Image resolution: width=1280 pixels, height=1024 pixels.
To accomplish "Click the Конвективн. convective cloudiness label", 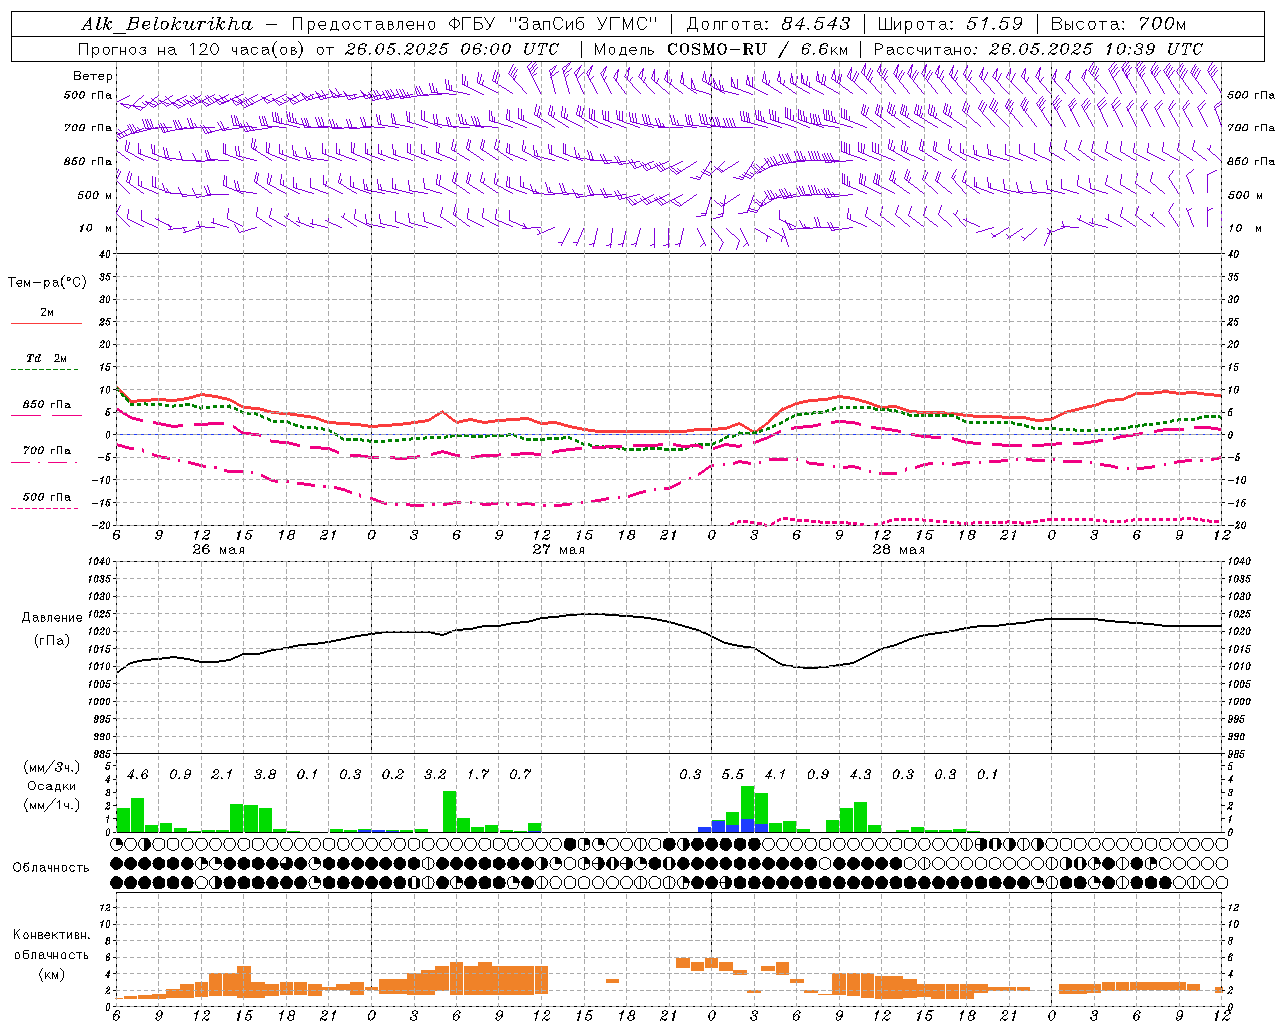I will click(51, 935).
